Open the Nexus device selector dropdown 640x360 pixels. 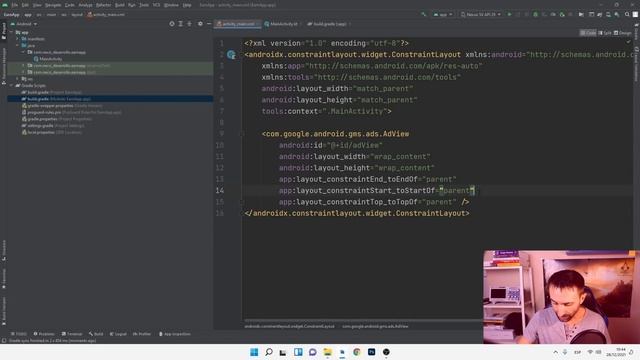pos(480,15)
